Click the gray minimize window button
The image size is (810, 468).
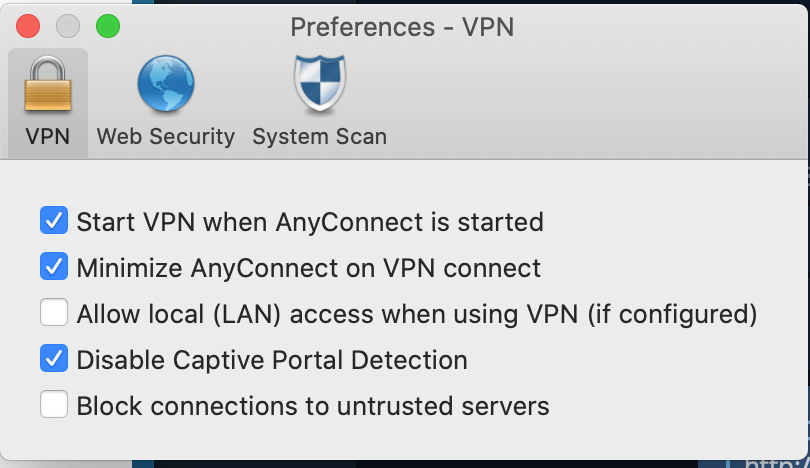coord(68,26)
